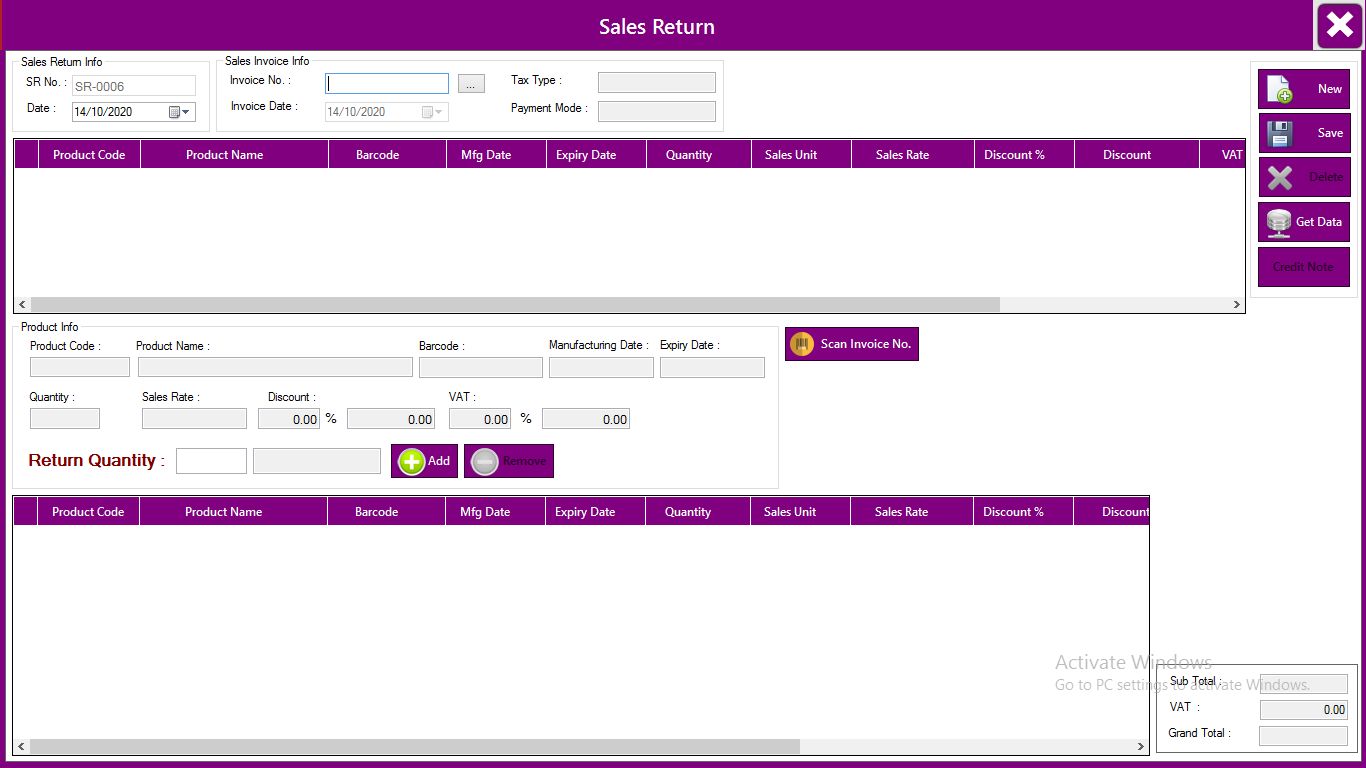Close the Sales Return window

[1339, 26]
